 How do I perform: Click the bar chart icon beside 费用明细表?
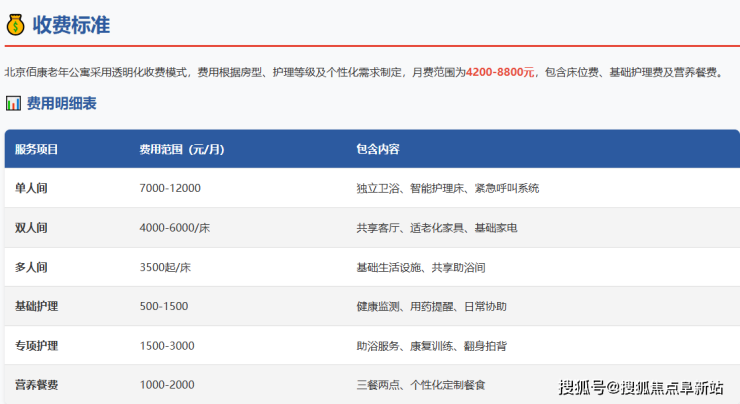[13, 103]
